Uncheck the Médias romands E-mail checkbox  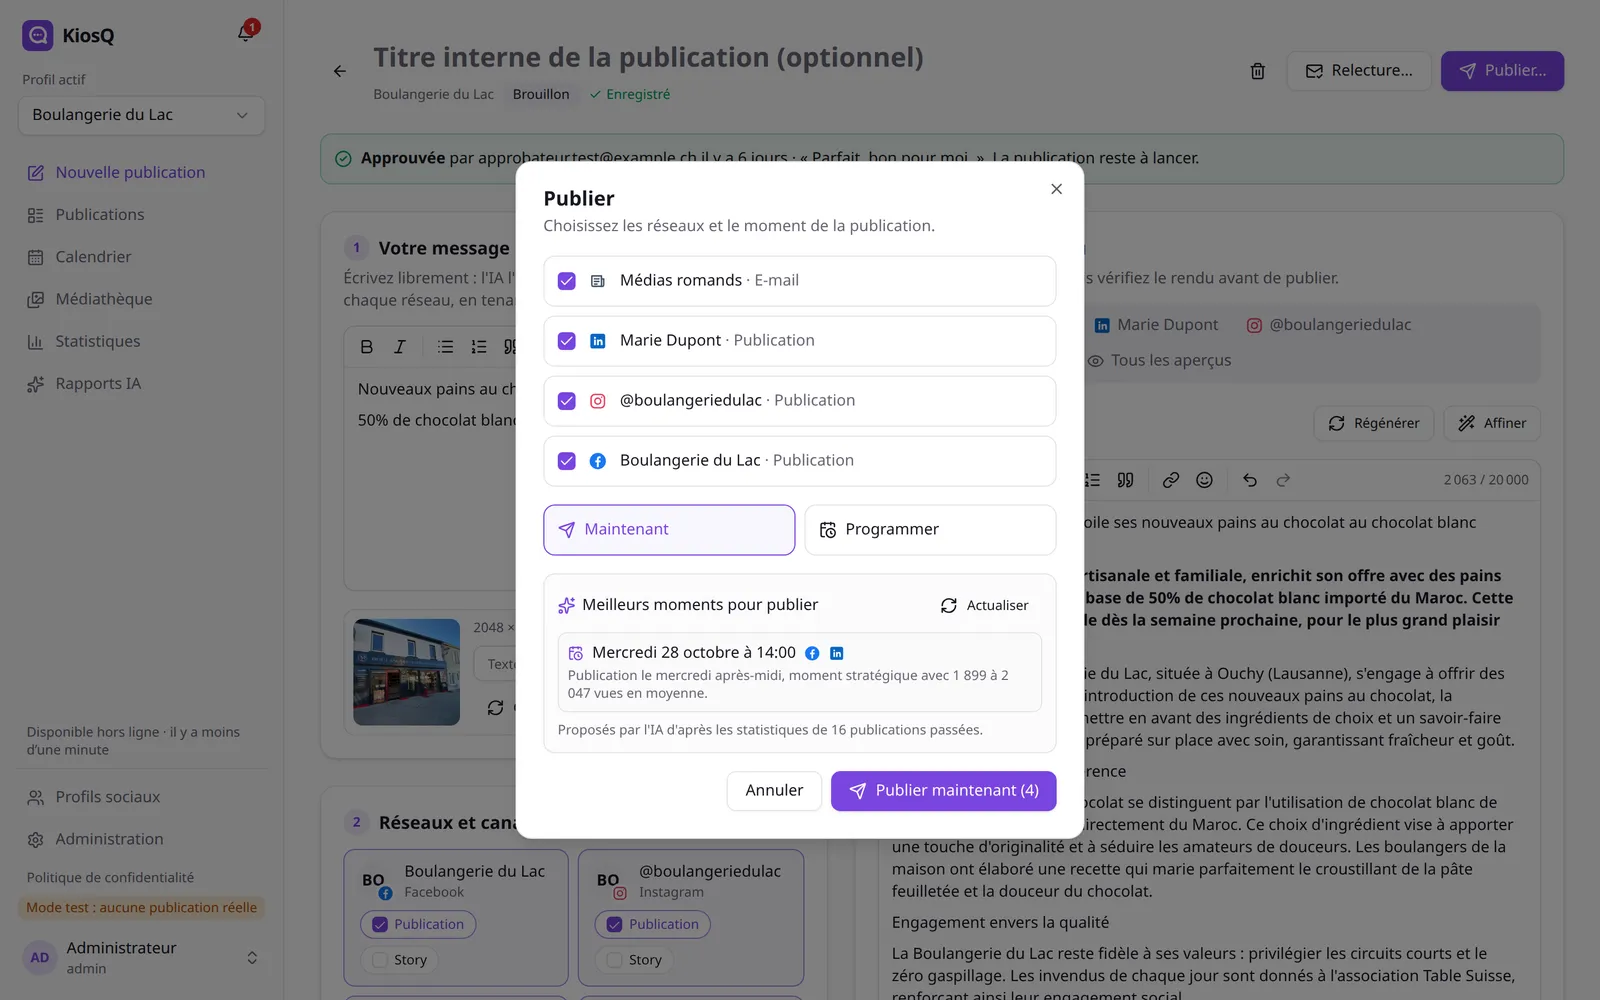pyautogui.click(x=566, y=281)
